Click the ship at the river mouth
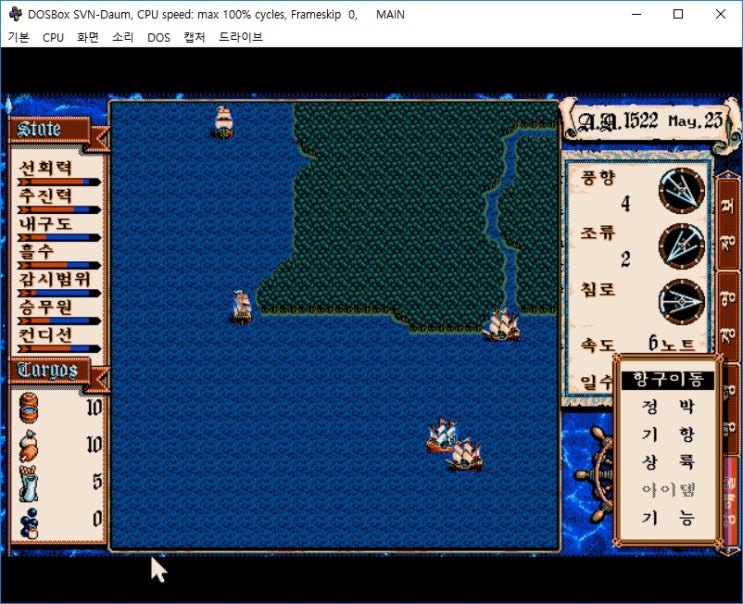Viewport: 743px width, 604px height. [502, 325]
